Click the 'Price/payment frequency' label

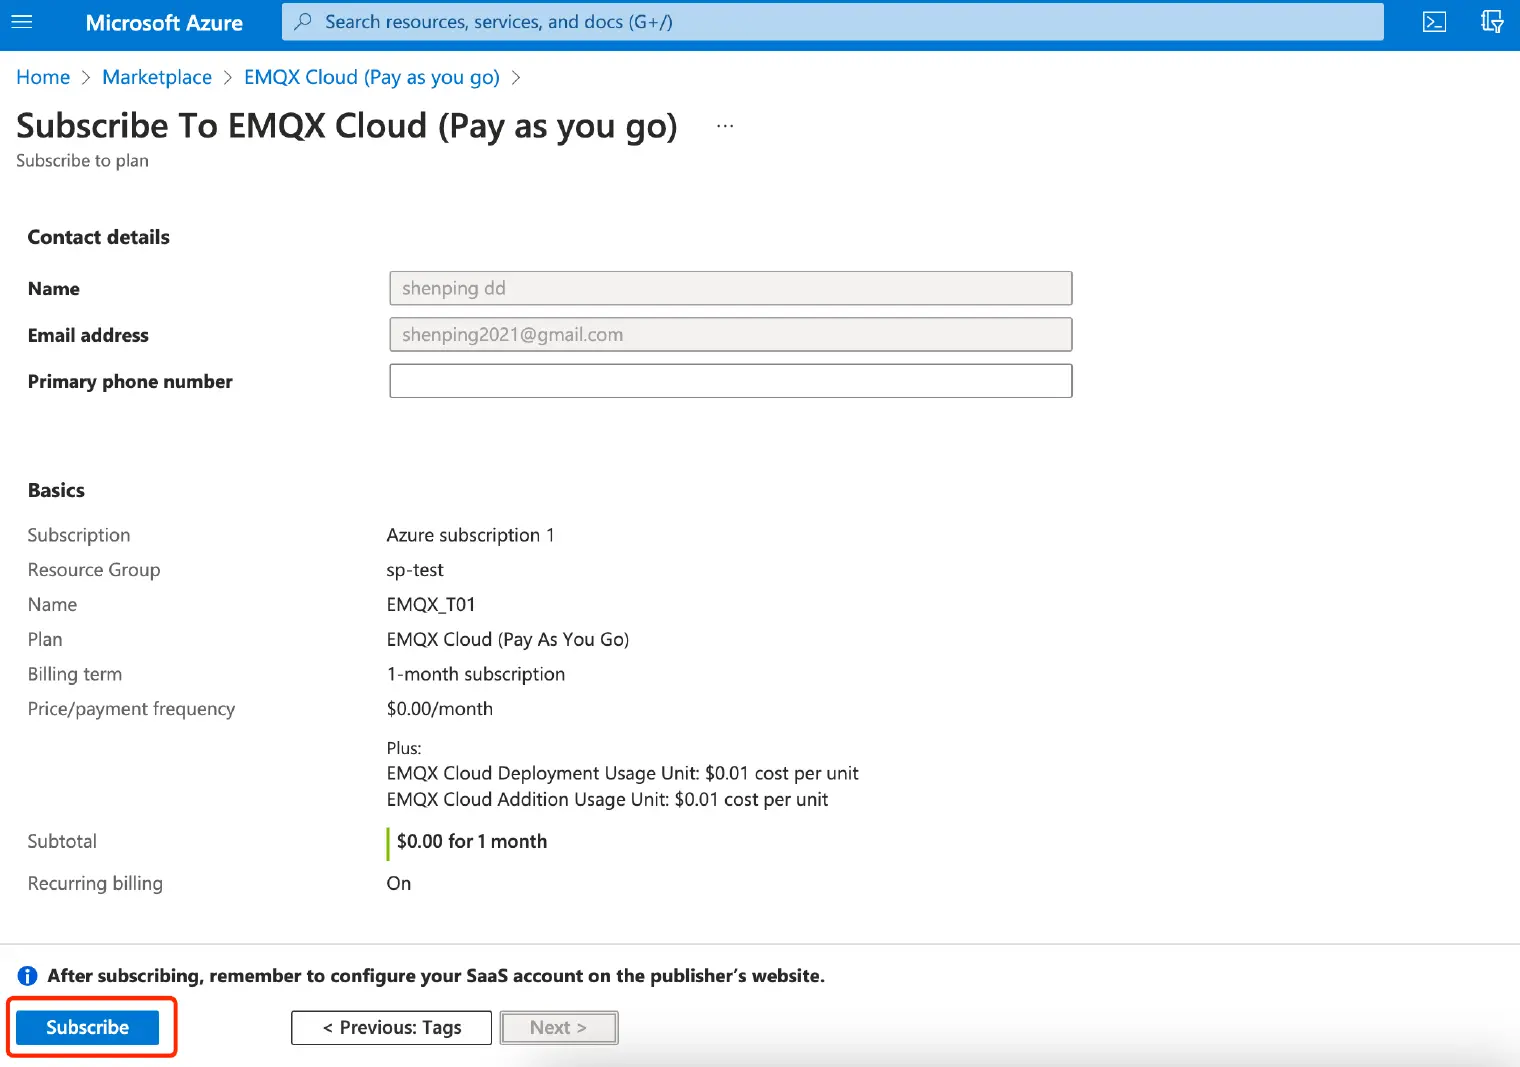coord(131,709)
